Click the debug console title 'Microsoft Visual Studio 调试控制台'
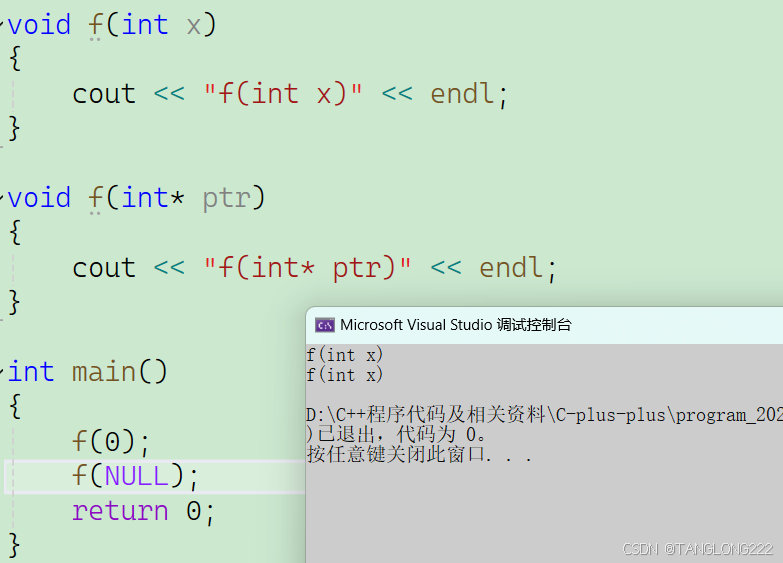783x563 pixels. click(455, 325)
